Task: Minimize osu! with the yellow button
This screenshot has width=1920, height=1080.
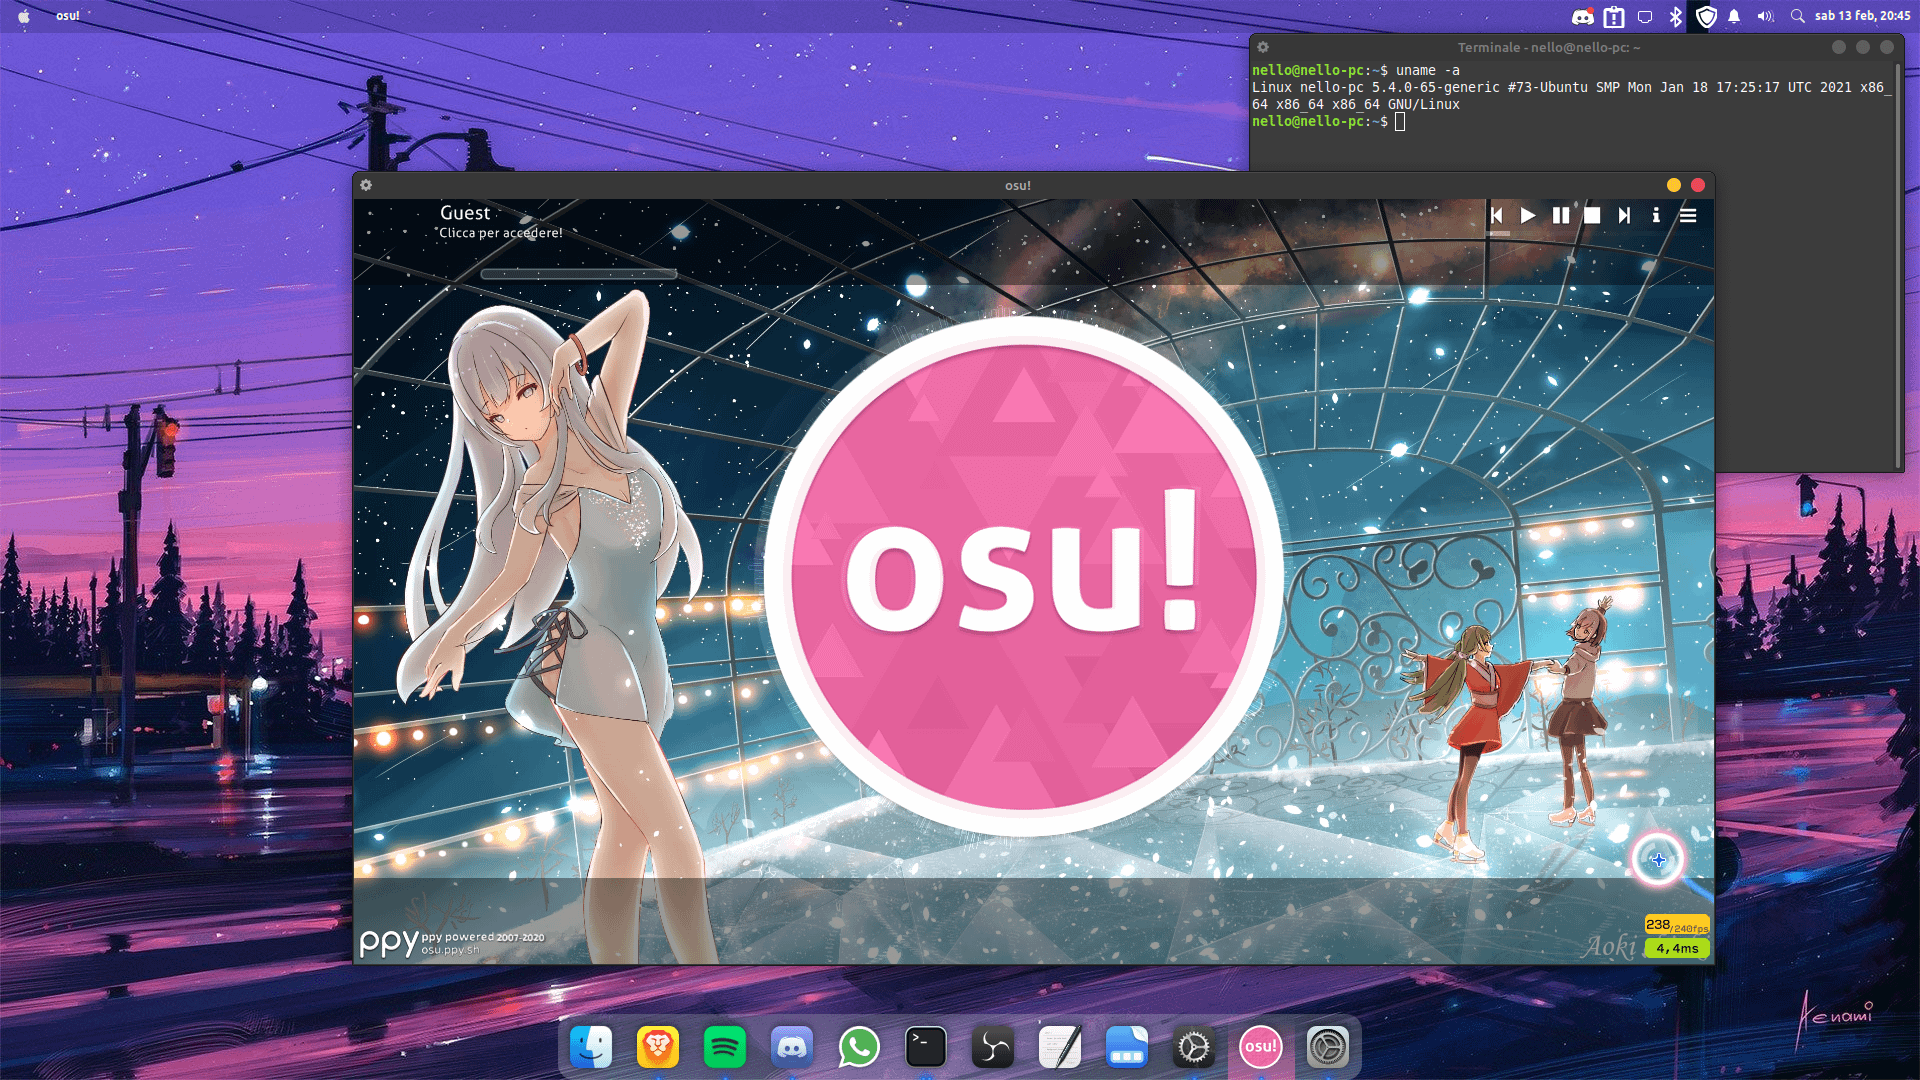Action: [x=1674, y=185]
